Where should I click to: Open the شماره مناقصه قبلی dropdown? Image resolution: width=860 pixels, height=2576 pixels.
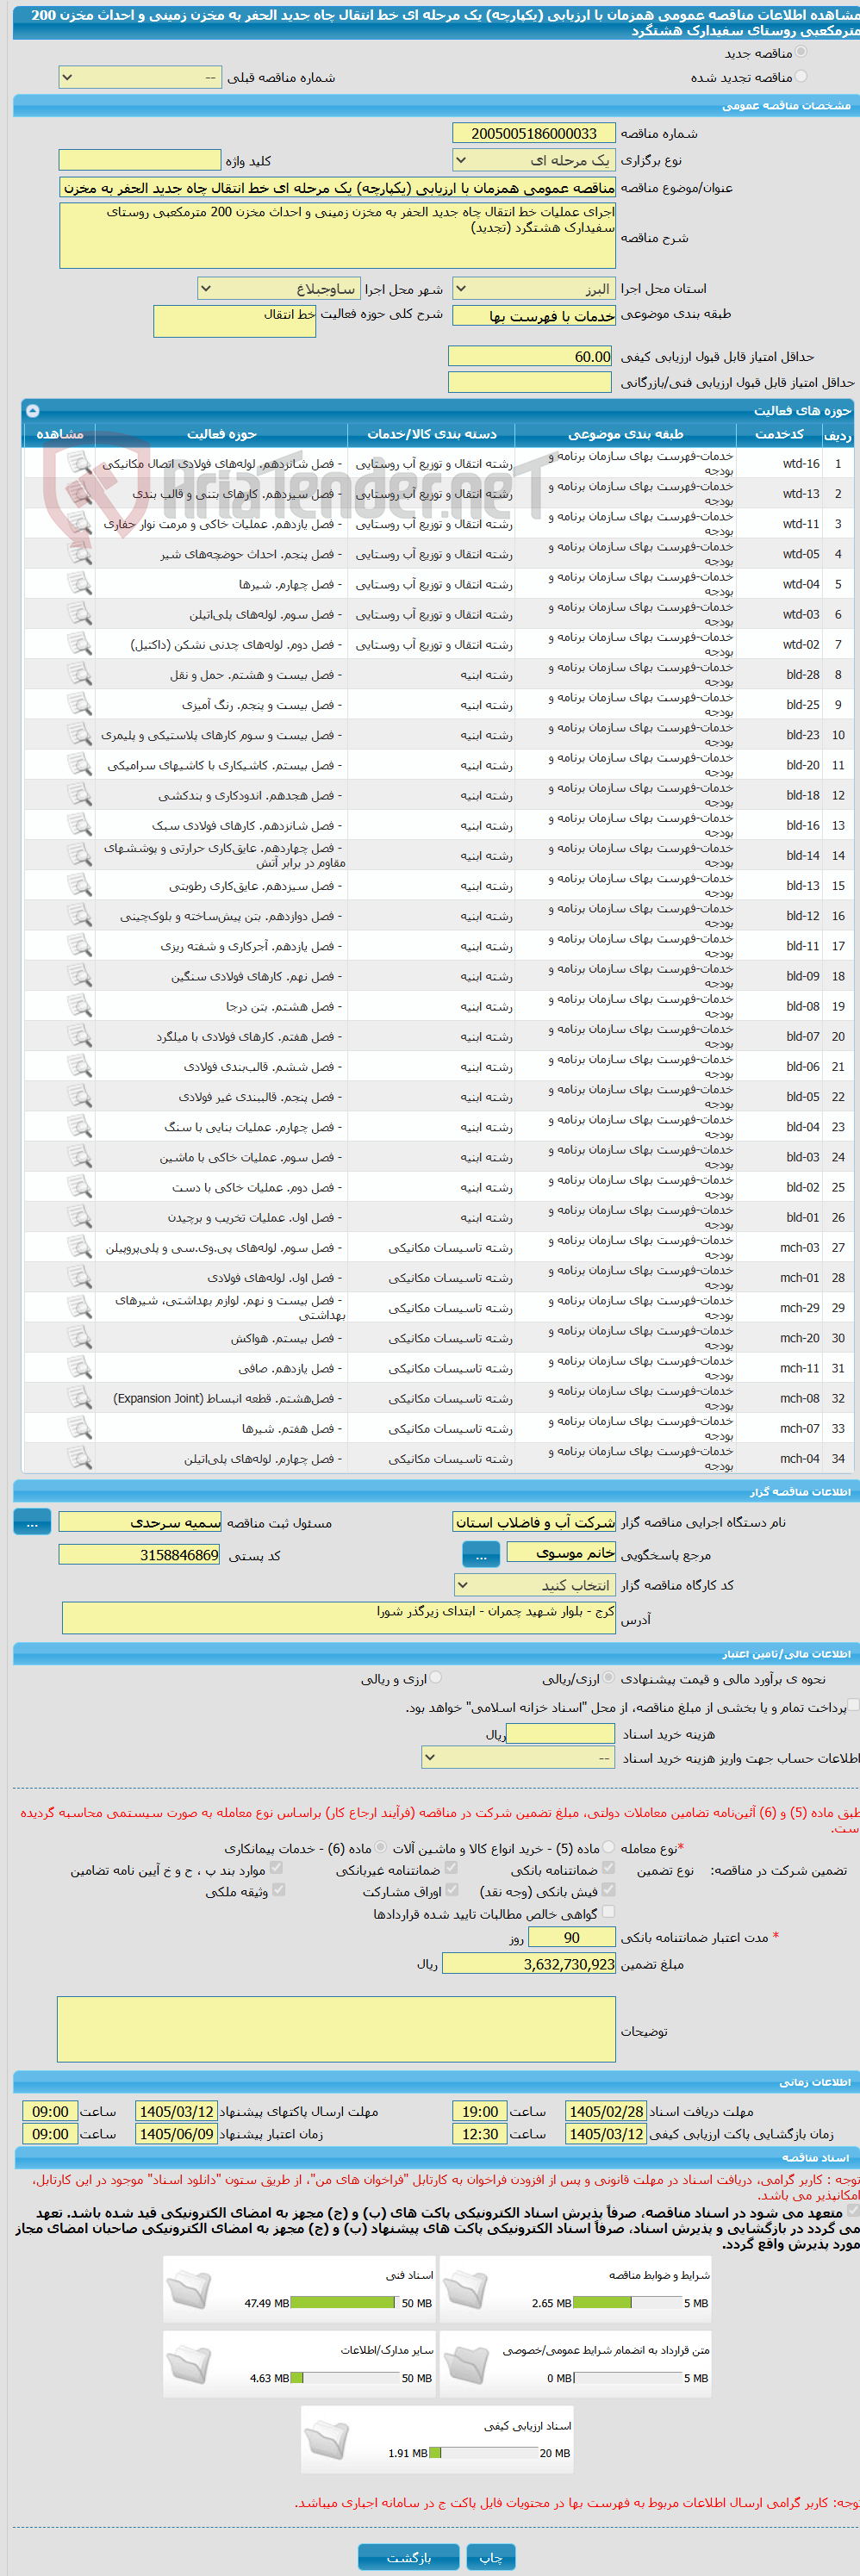(140, 77)
